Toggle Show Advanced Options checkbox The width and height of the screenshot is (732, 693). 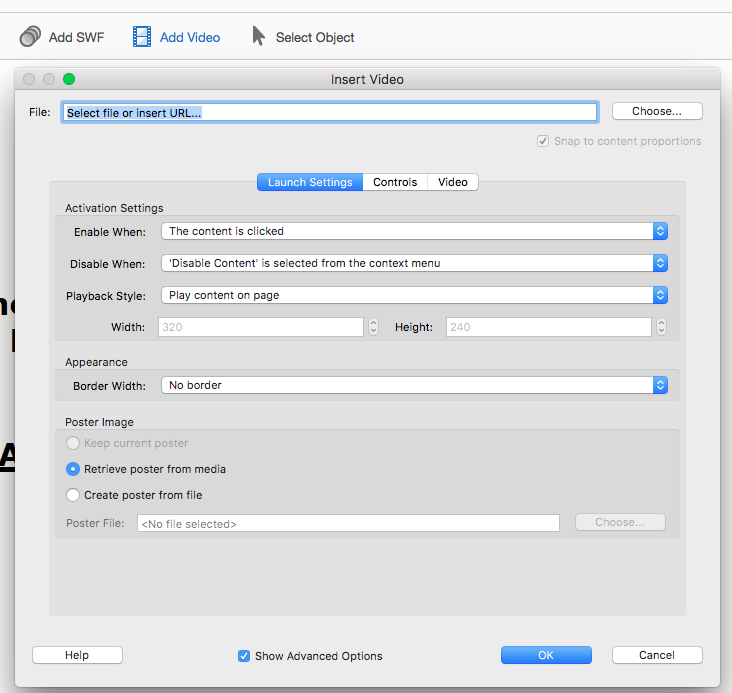point(244,656)
